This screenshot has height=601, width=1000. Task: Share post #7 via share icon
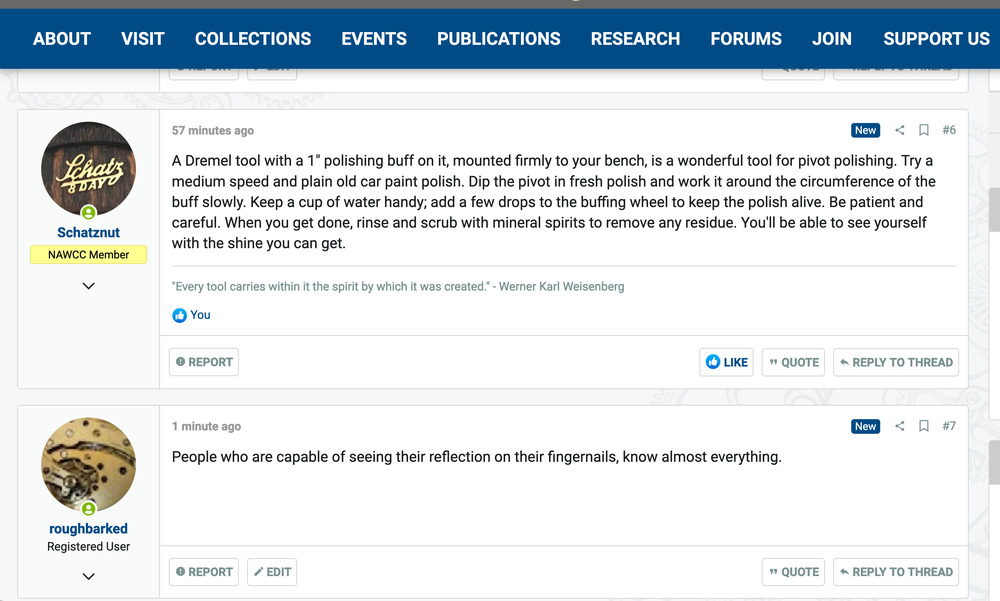click(x=899, y=426)
